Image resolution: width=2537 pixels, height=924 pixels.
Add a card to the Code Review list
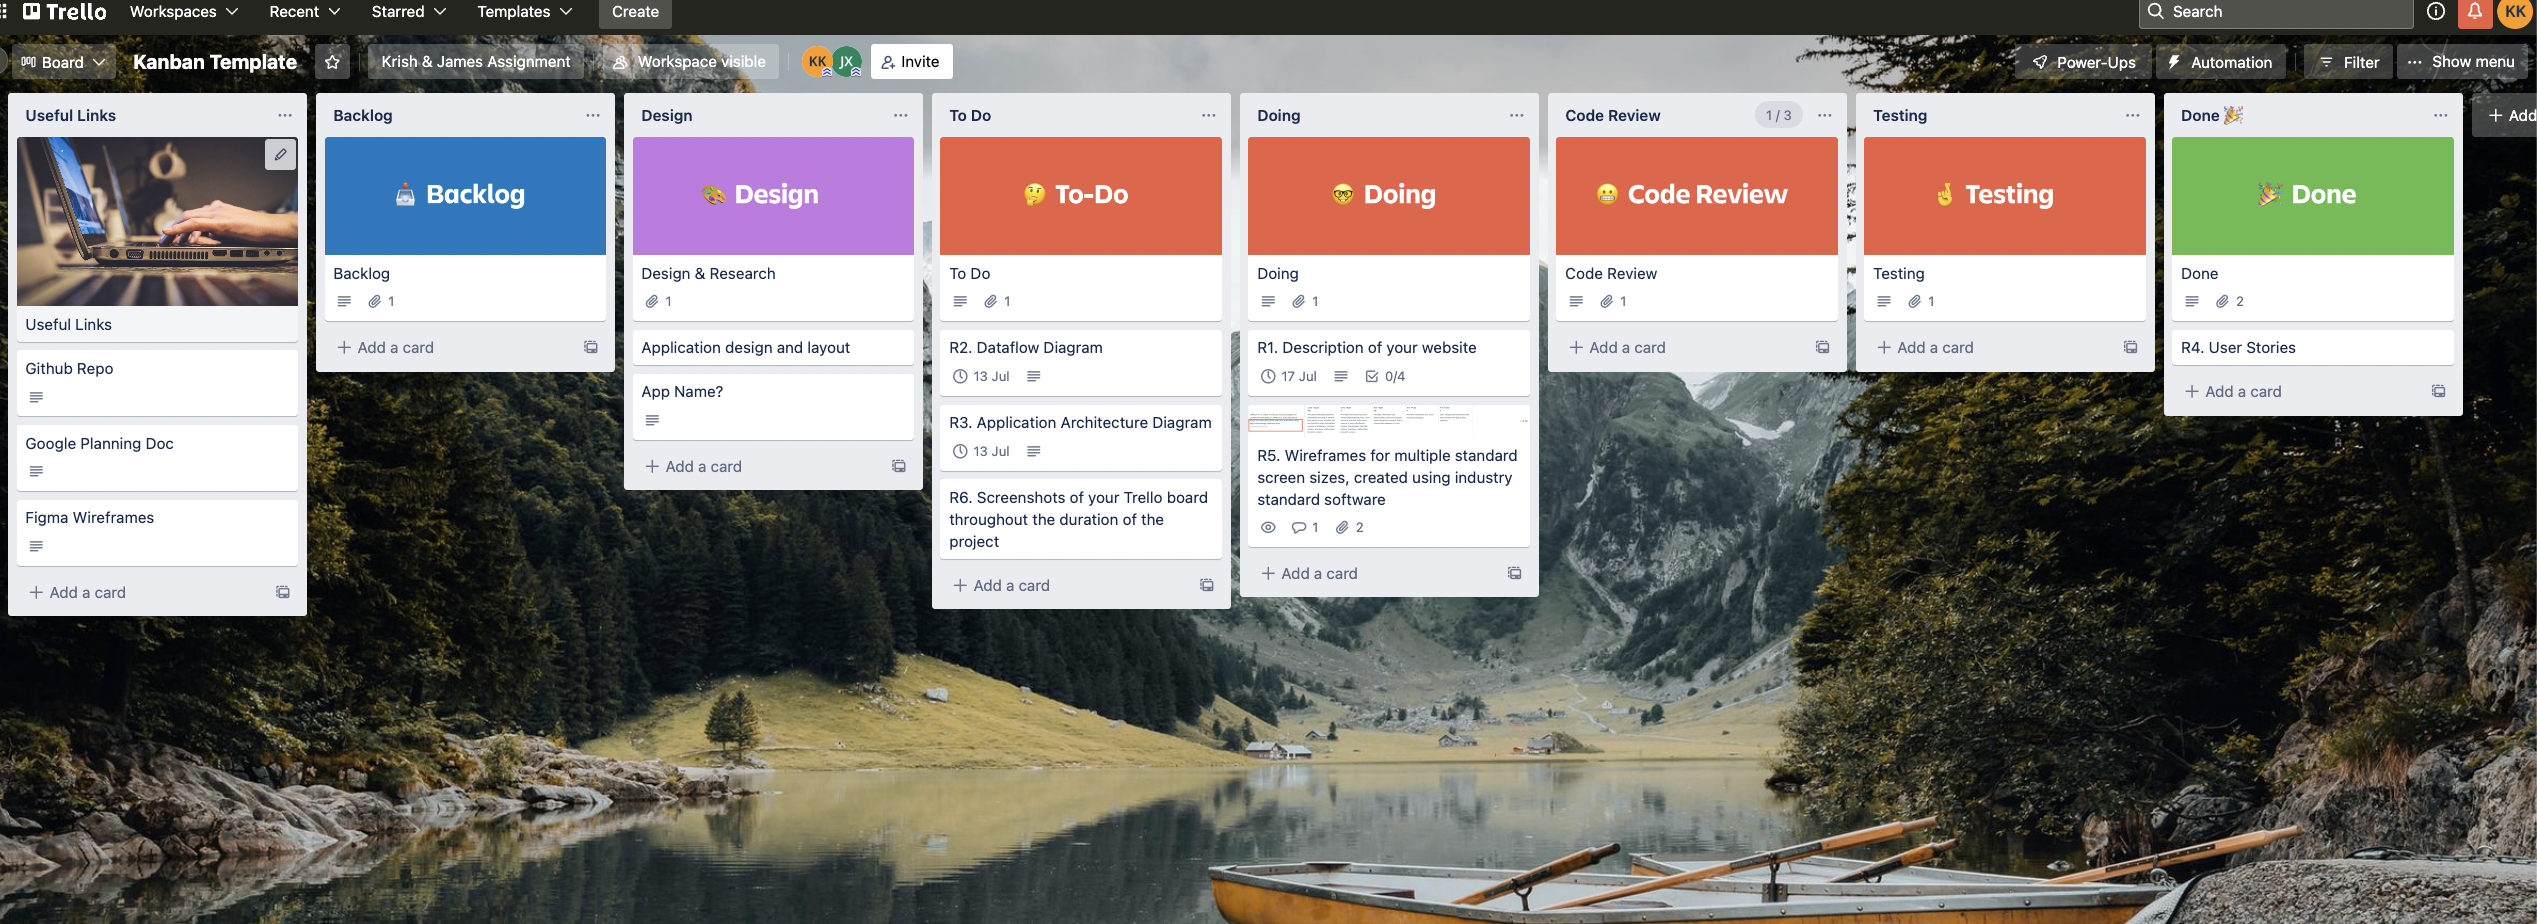point(1617,348)
